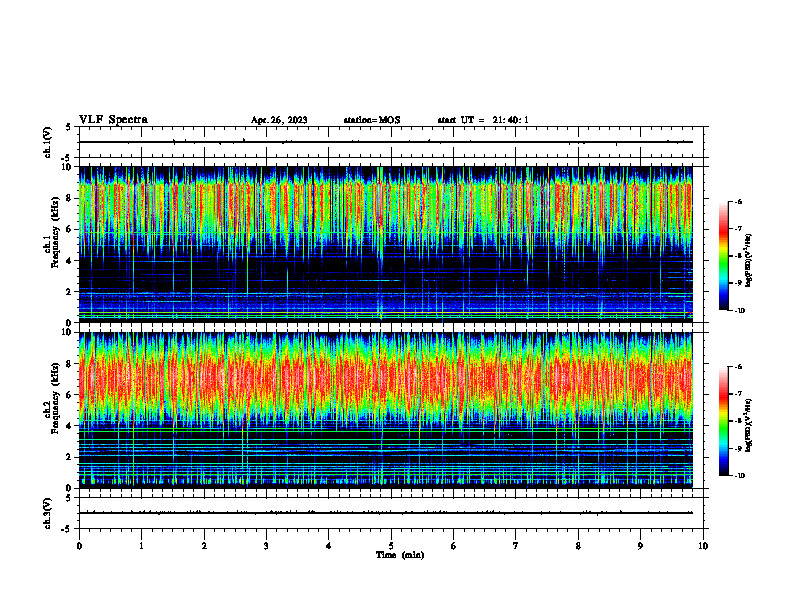Click the "8" tick on the Time axis
792x612 pixels.
tap(578, 546)
